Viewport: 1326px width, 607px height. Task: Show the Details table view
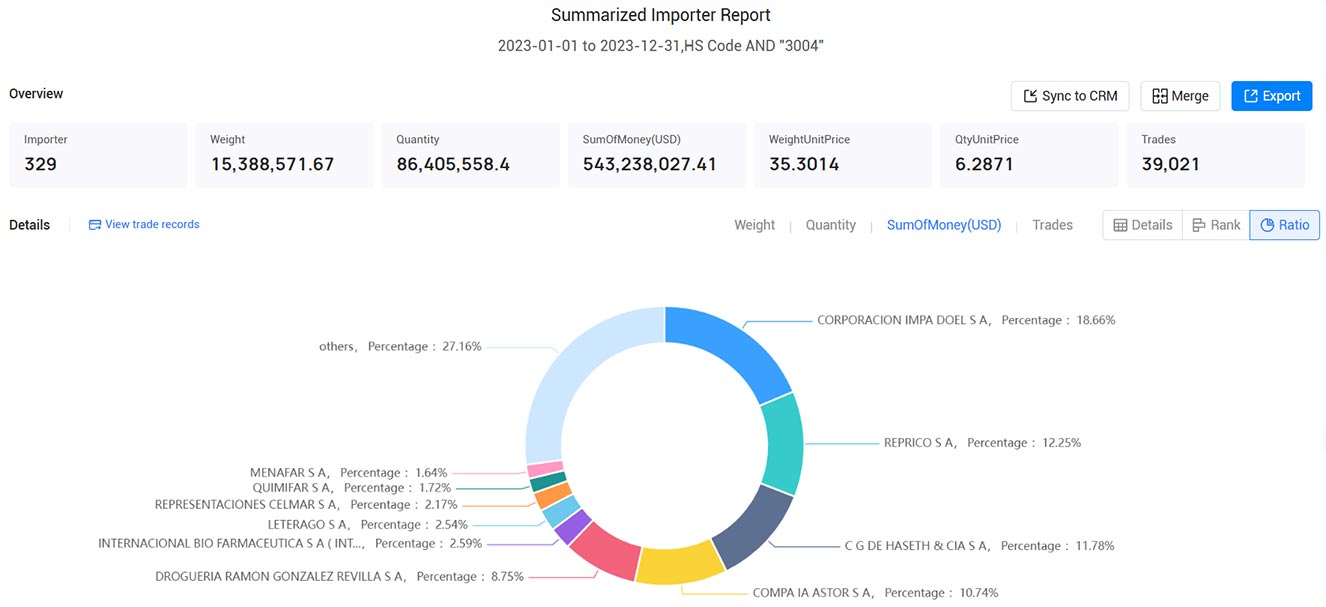(x=1142, y=225)
